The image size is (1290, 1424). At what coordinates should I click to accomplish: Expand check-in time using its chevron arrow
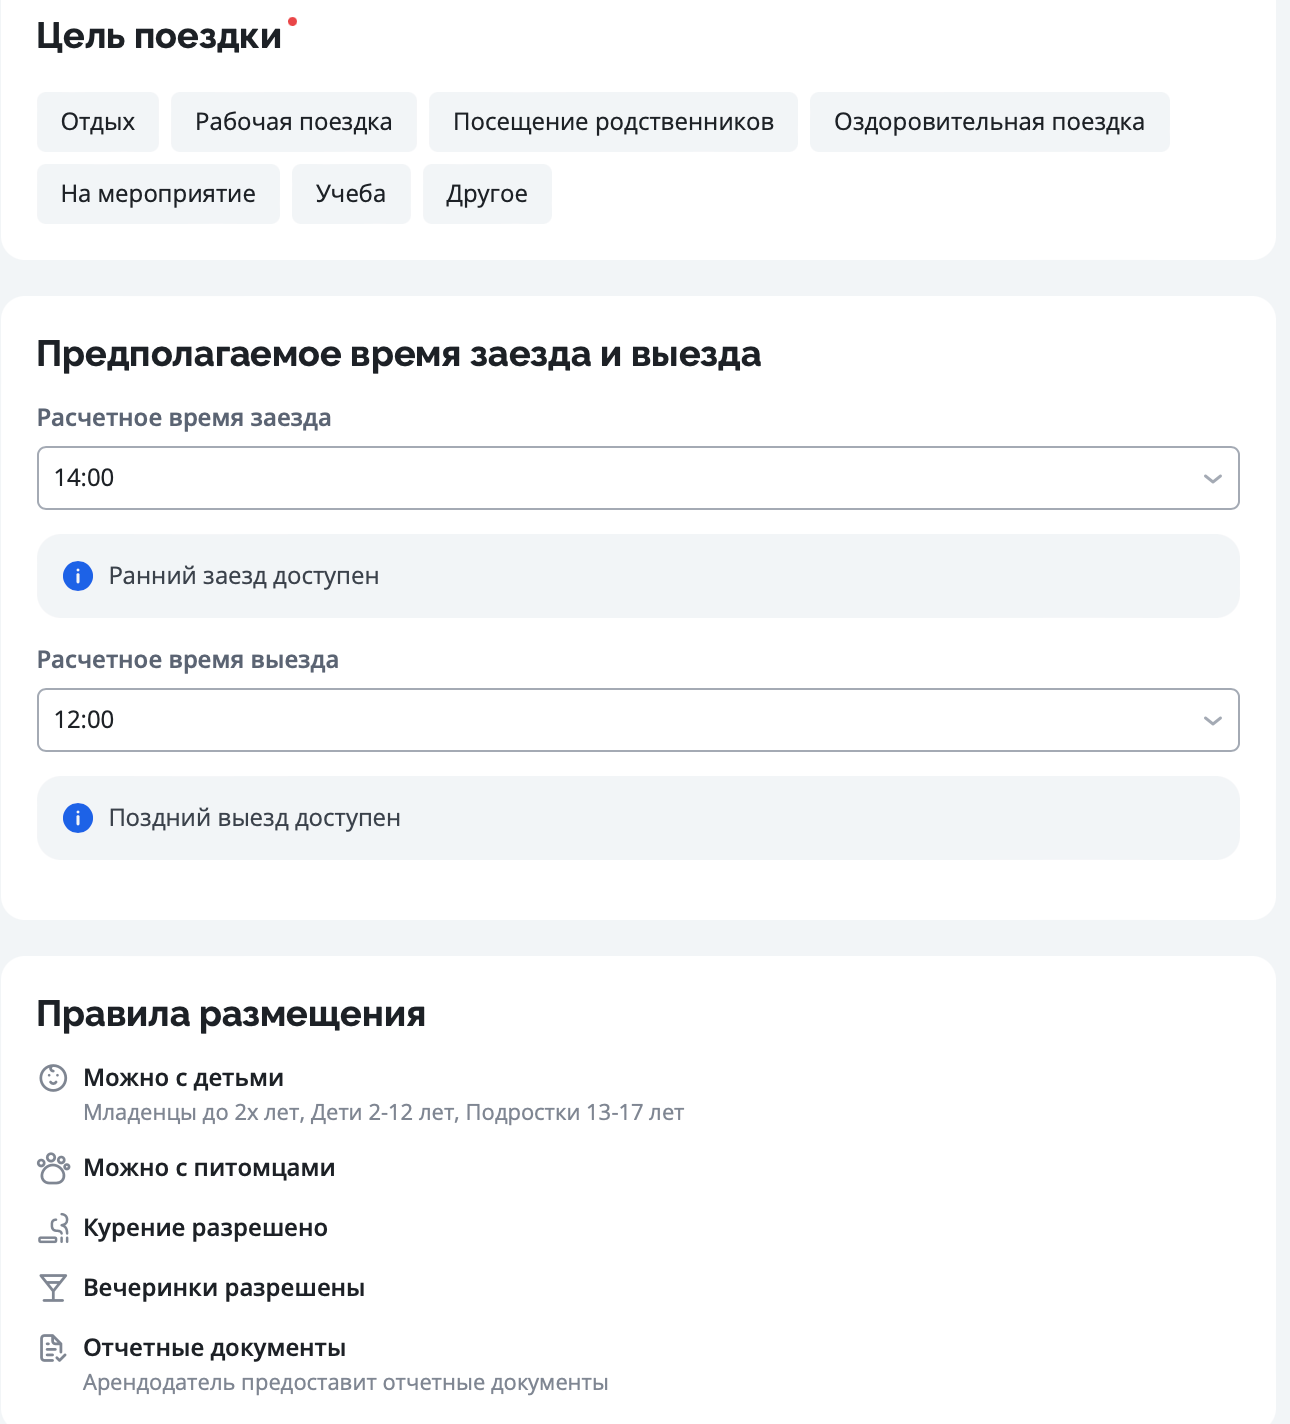click(1212, 479)
